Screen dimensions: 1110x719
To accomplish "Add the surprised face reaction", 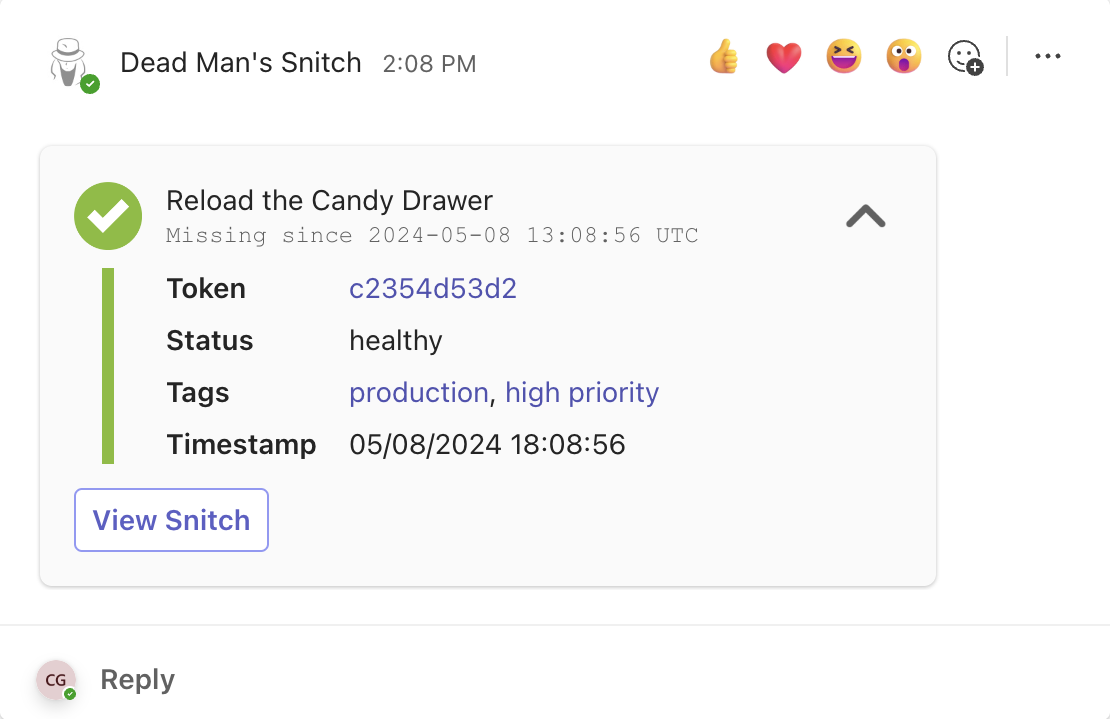I will pyautogui.click(x=904, y=57).
